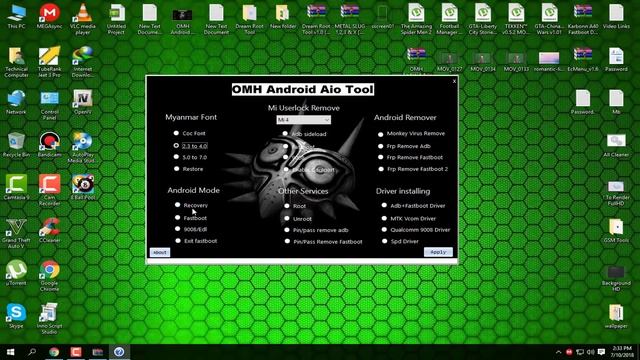
Task: Select the Coc Font radio button
Action: [x=176, y=133]
